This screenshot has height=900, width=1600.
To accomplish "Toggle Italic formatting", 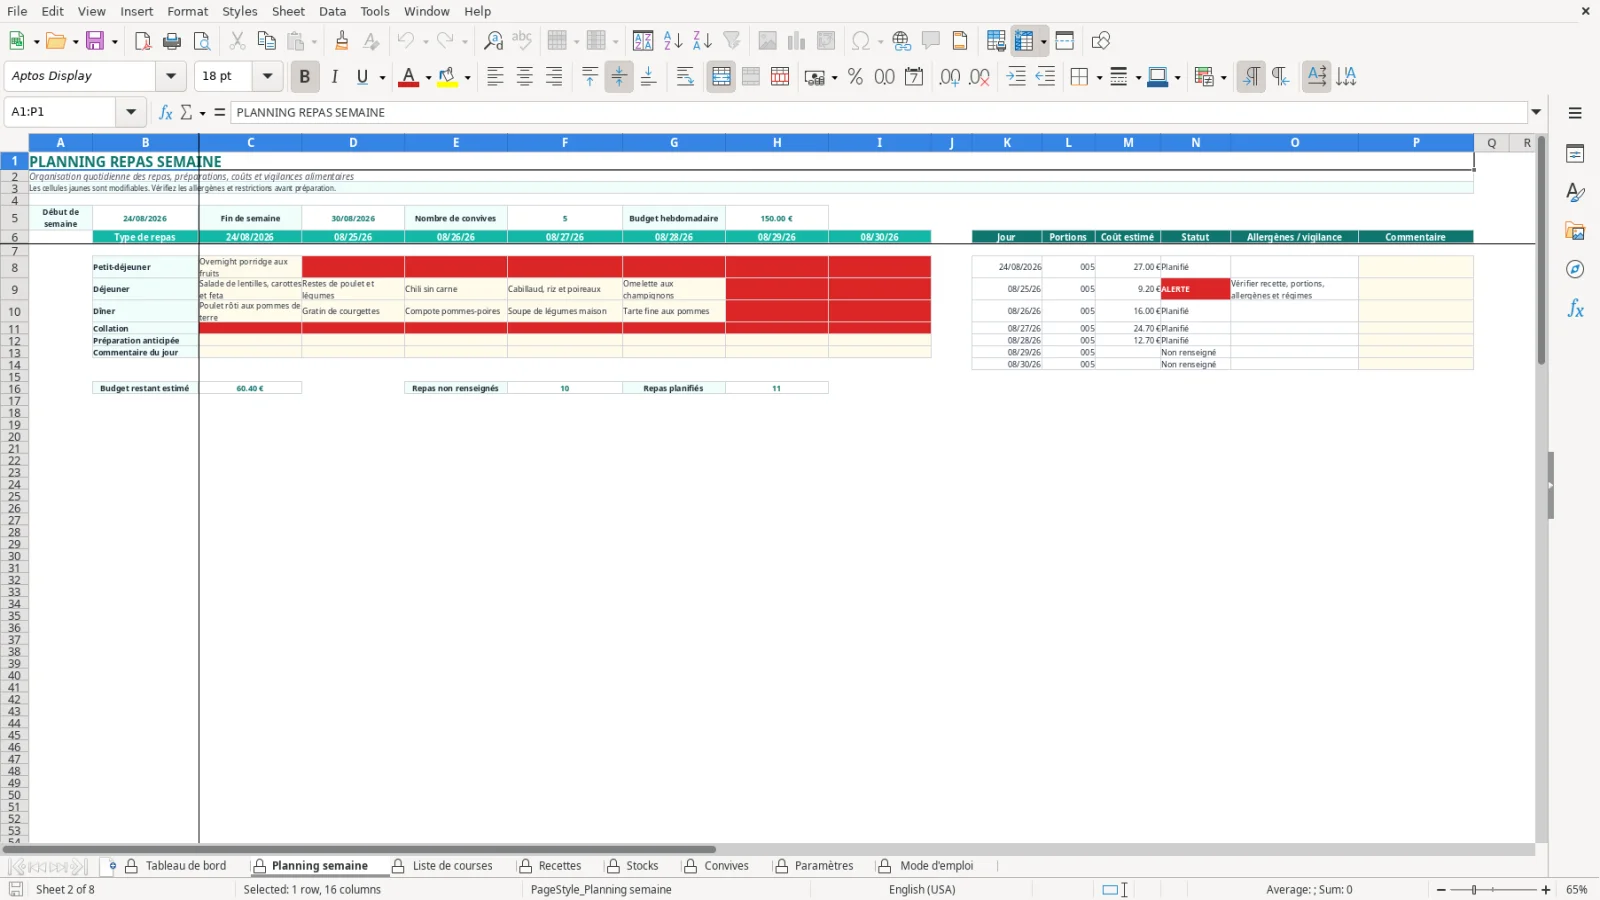I will pos(334,77).
